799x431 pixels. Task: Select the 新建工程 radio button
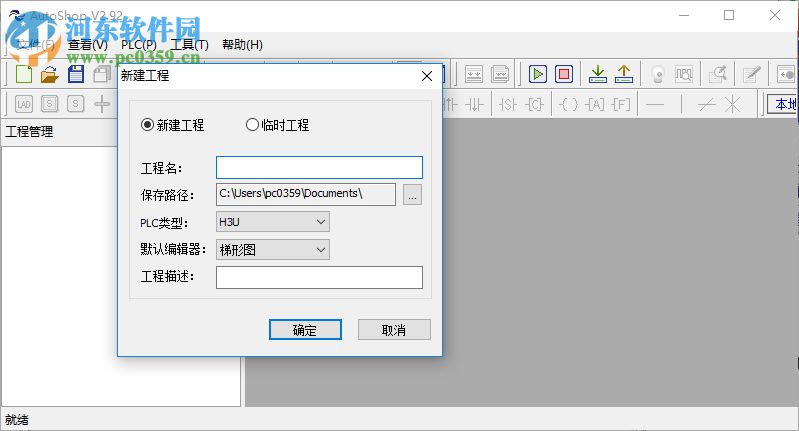click(147, 125)
